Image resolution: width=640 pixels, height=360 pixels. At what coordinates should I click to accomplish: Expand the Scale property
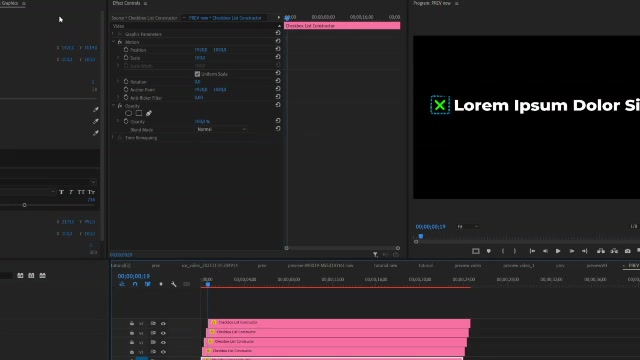point(118,58)
